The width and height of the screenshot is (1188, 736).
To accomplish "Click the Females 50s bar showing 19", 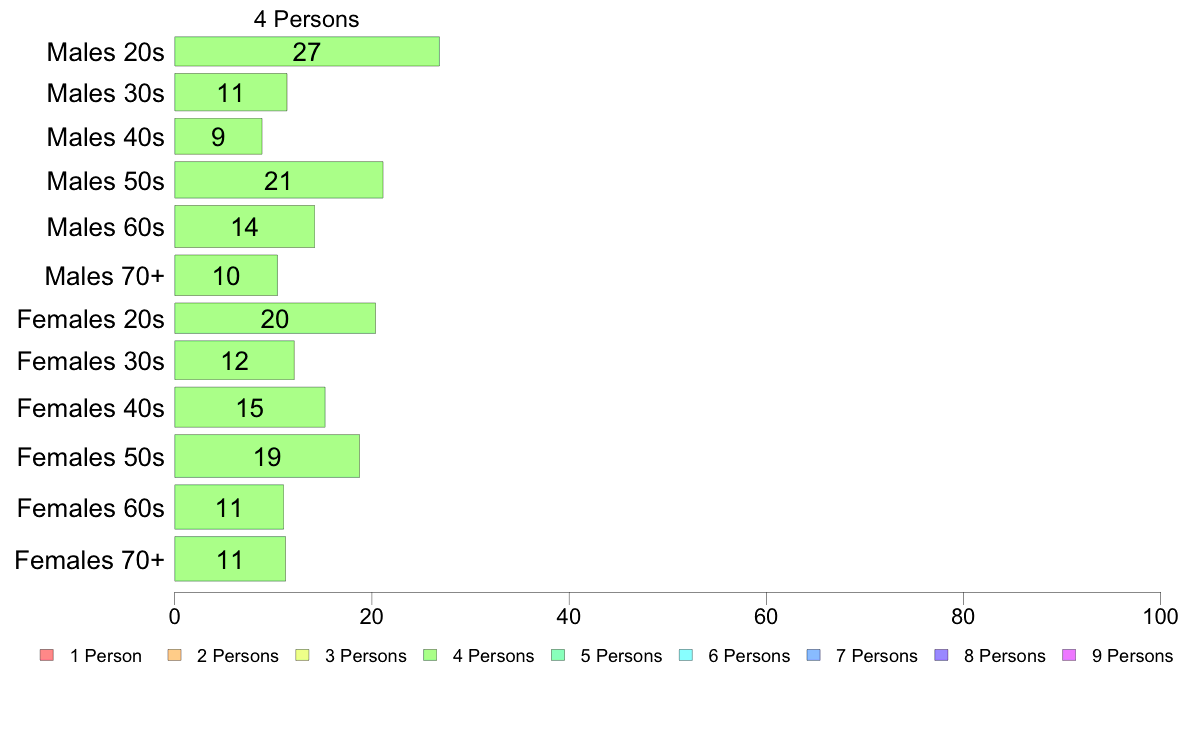I will (267, 456).
